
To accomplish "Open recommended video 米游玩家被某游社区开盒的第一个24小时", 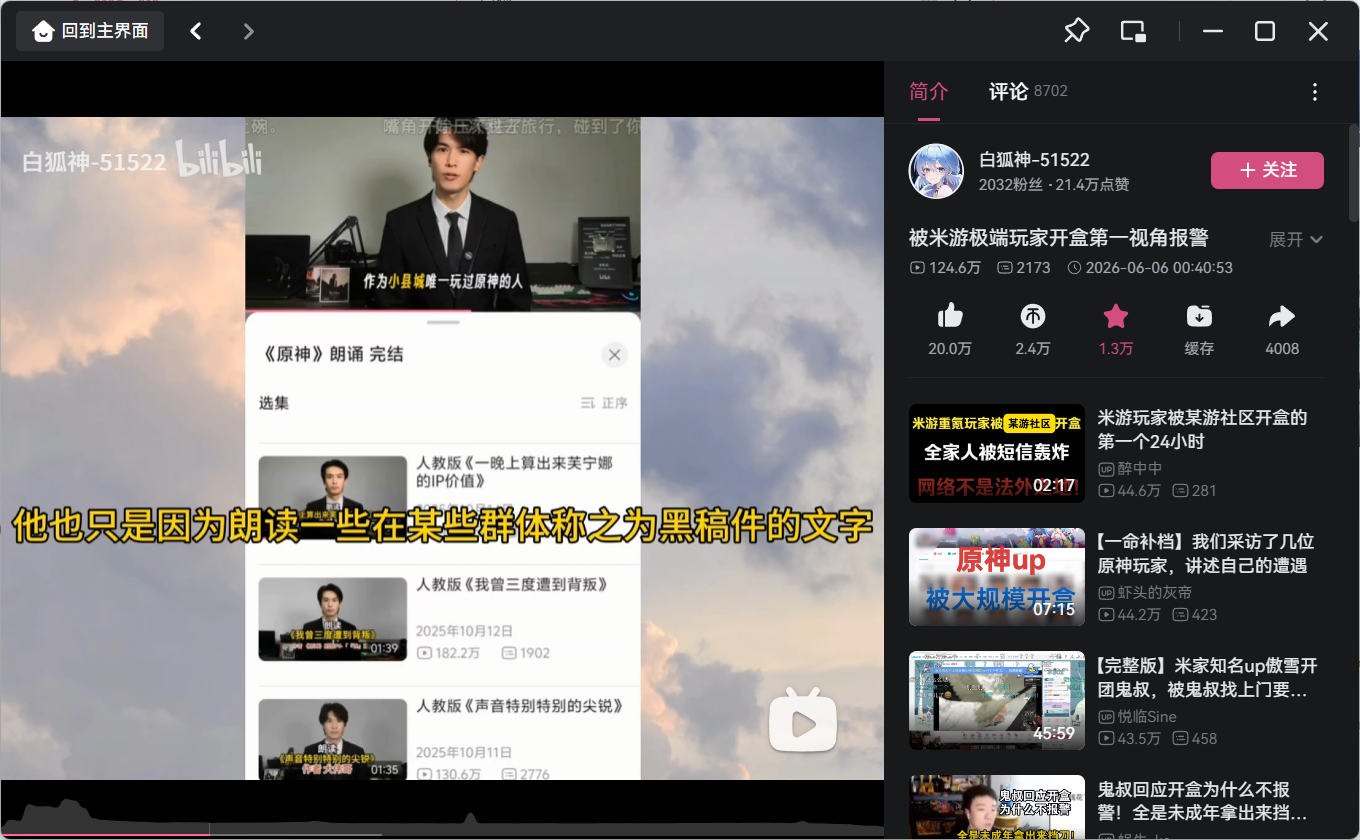I will (x=1202, y=429).
